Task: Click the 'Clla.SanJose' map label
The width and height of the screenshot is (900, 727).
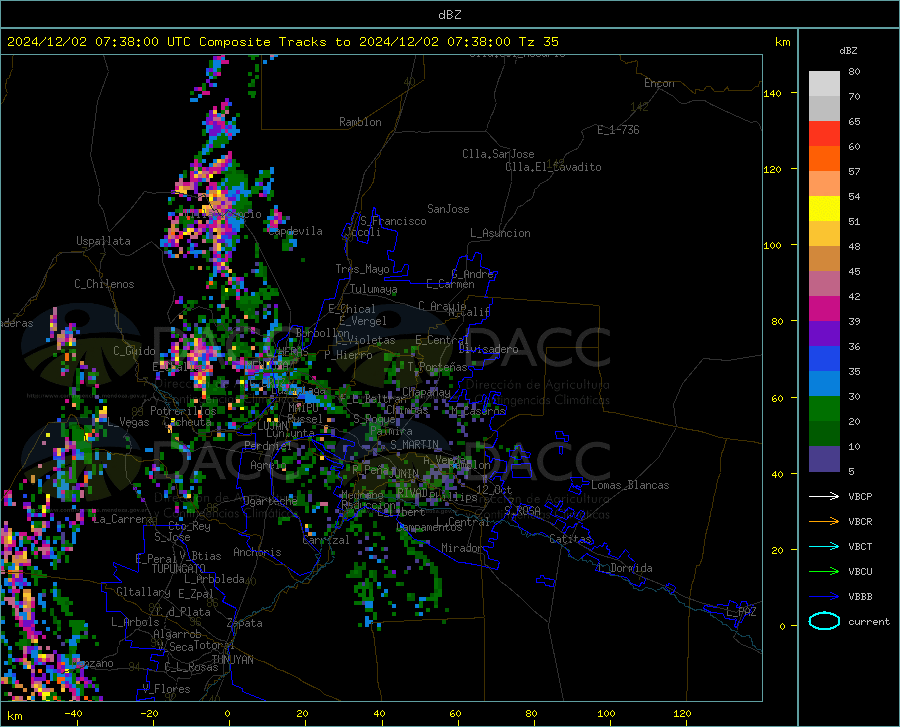Action: pyautogui.click(x=498, y=154)
